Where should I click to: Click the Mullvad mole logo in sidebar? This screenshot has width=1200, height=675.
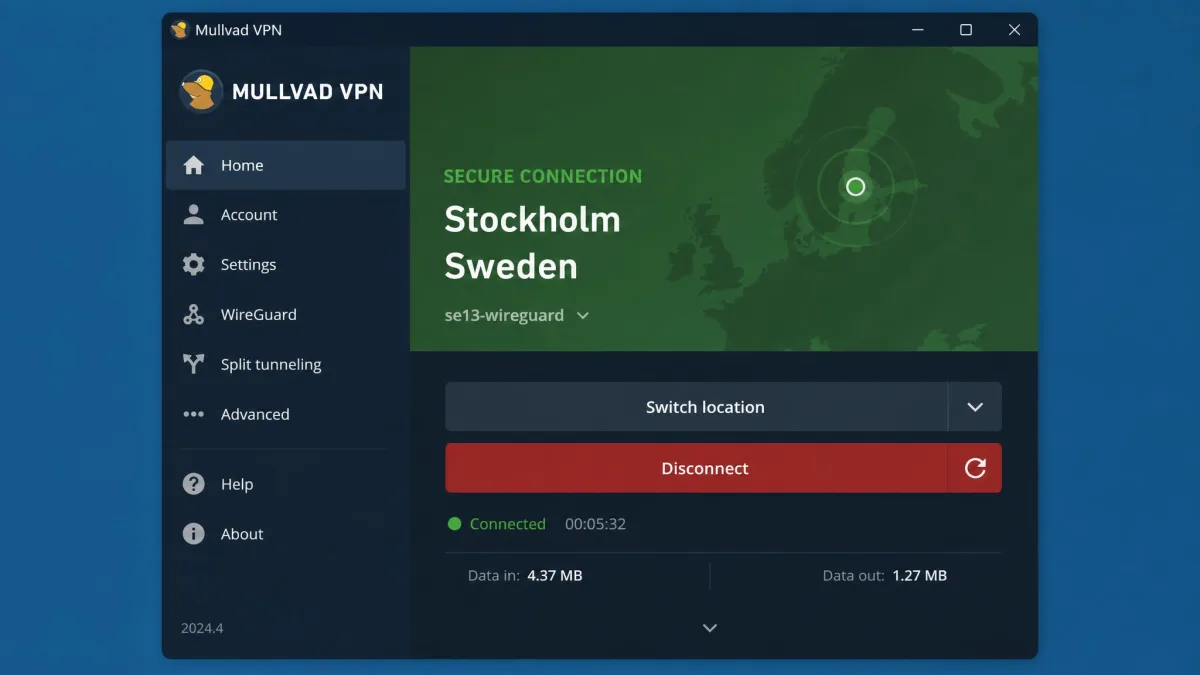pos(201,91)
